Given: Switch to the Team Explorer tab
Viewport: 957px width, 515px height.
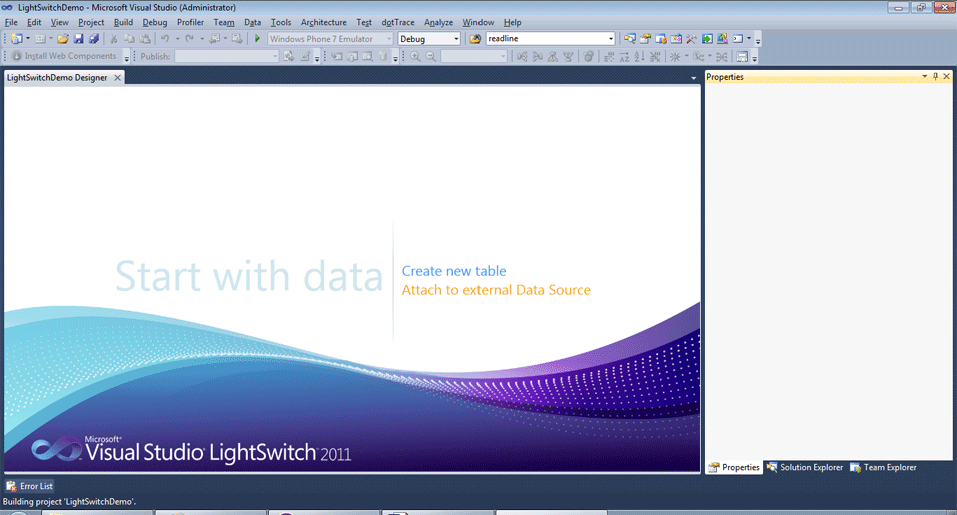Looking at the screenshot, I should (883, 467).
